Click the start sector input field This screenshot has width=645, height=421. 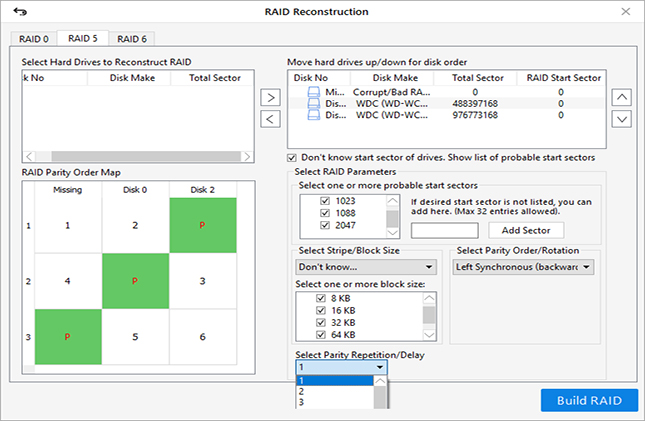pyautogui.click(x=444, y=230)
